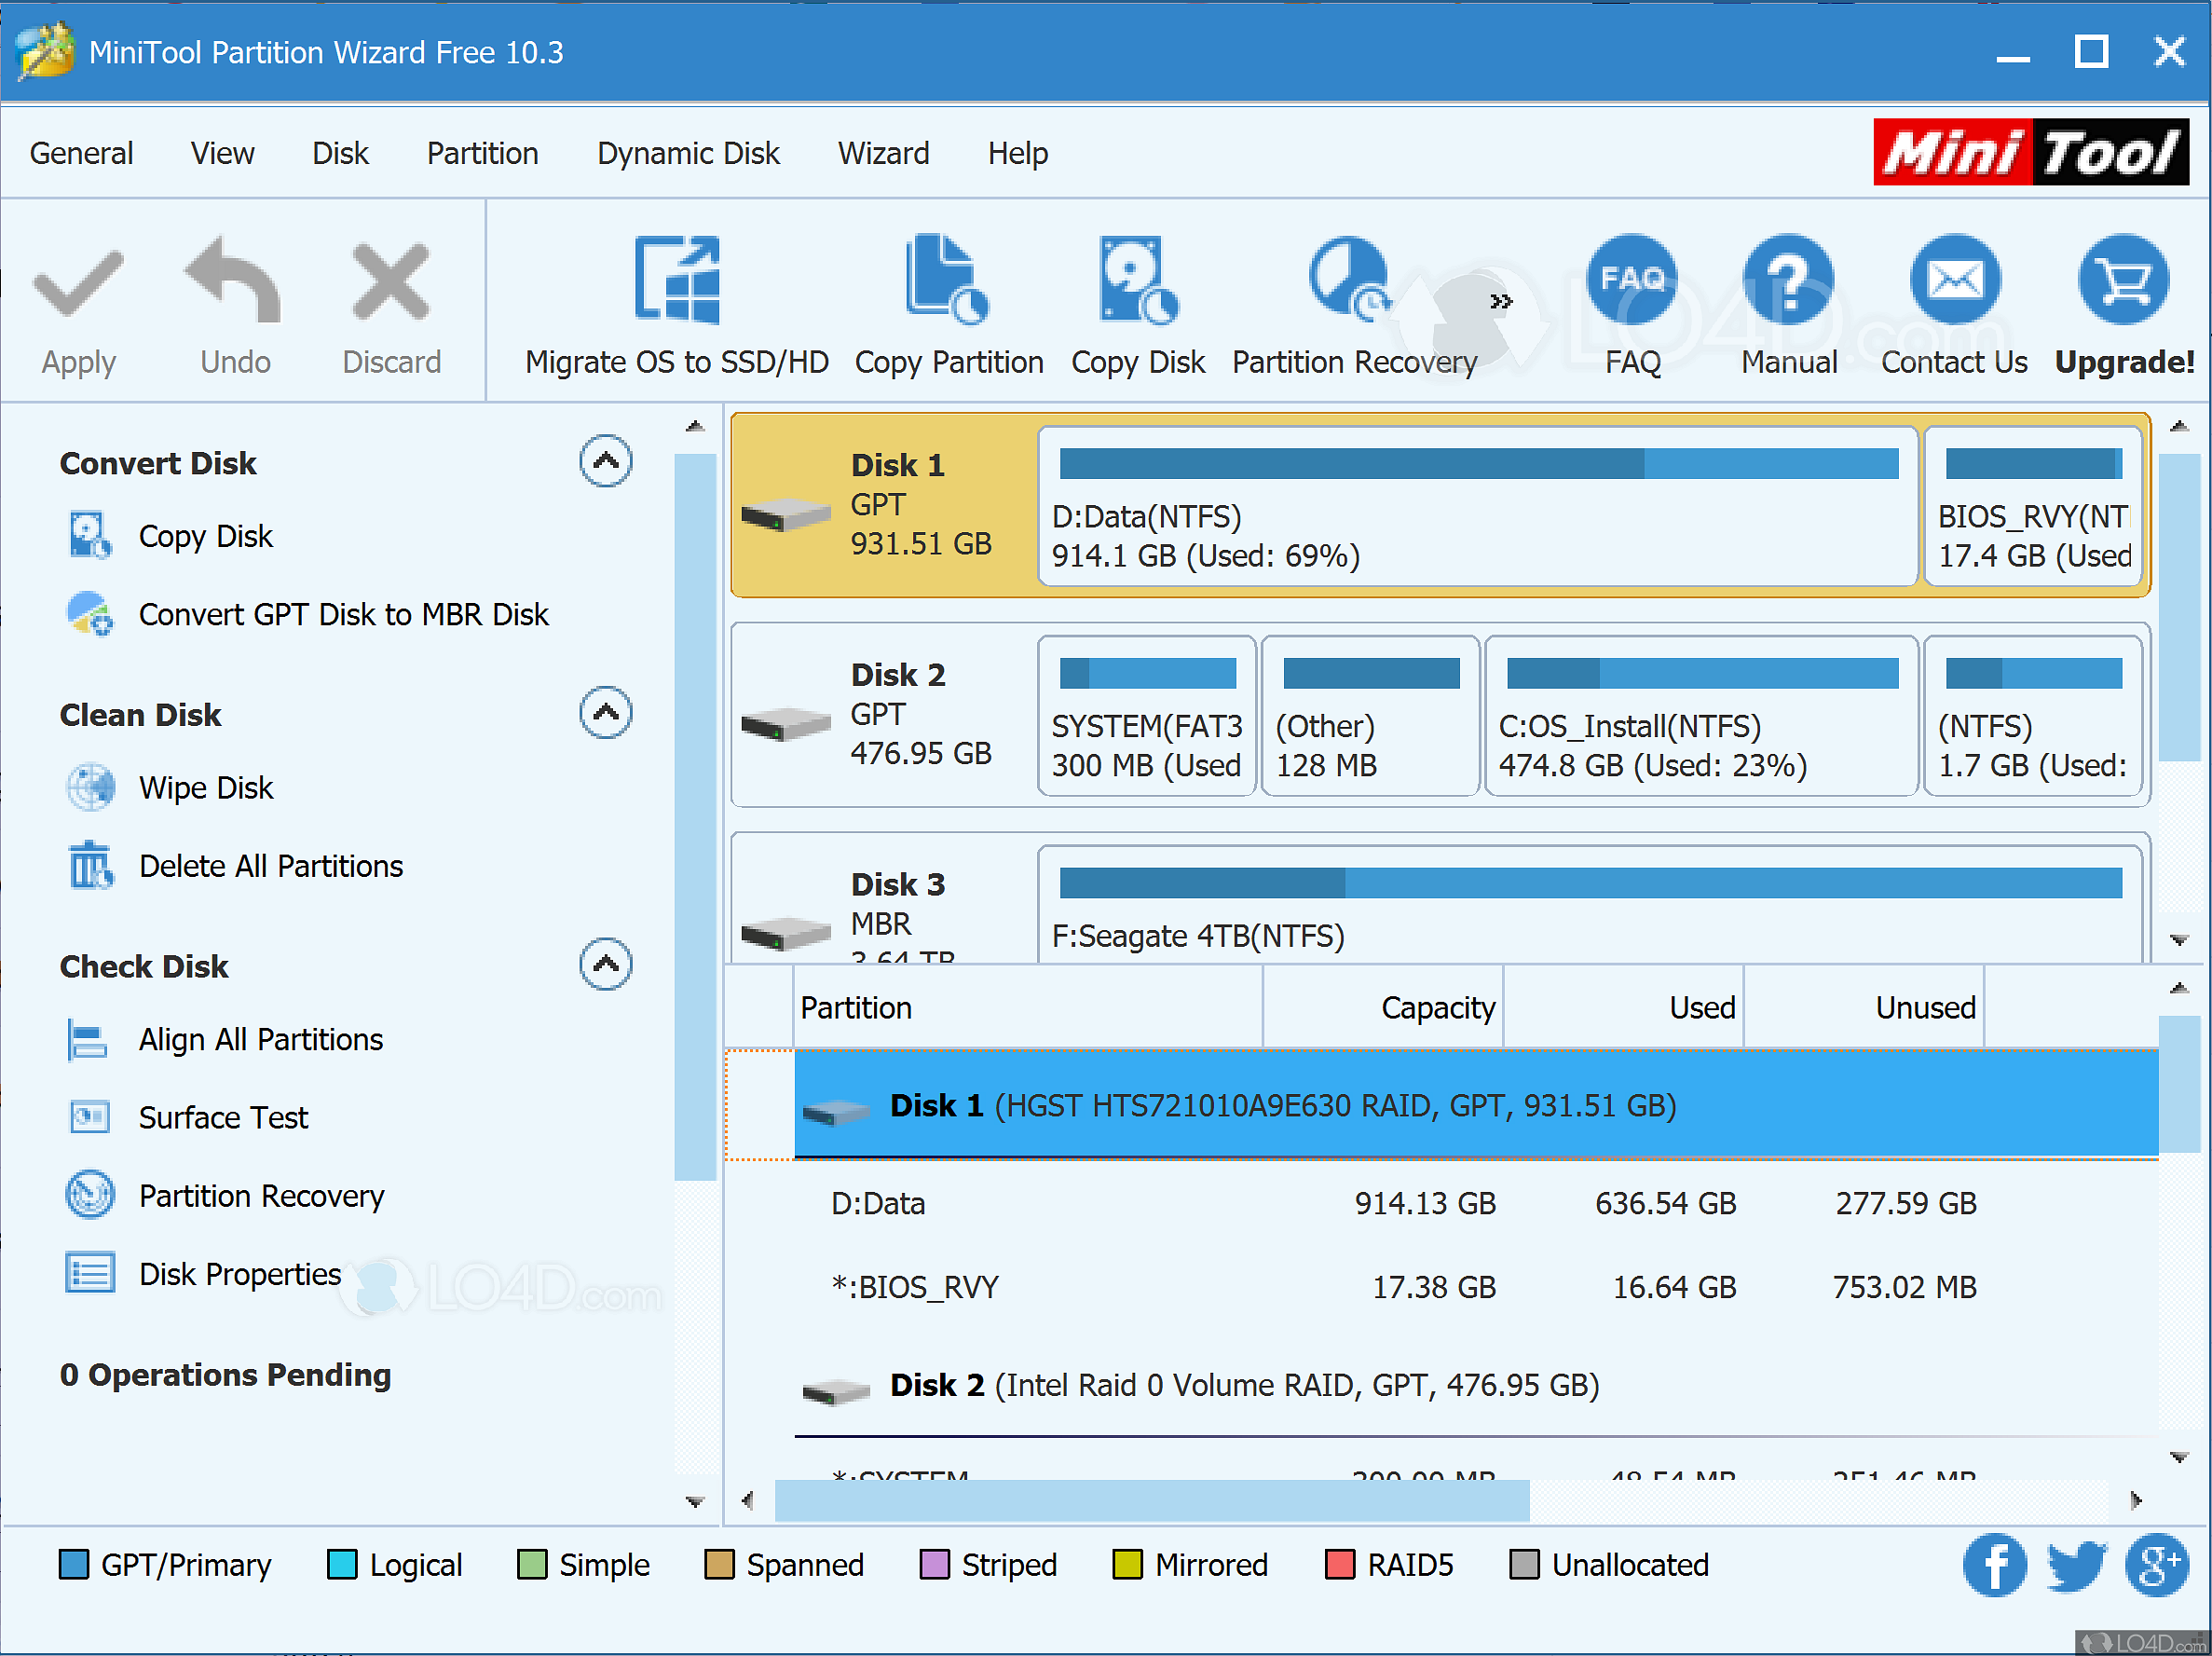Click the horizontal scrollbar in the partition list

[1150, 1500]
